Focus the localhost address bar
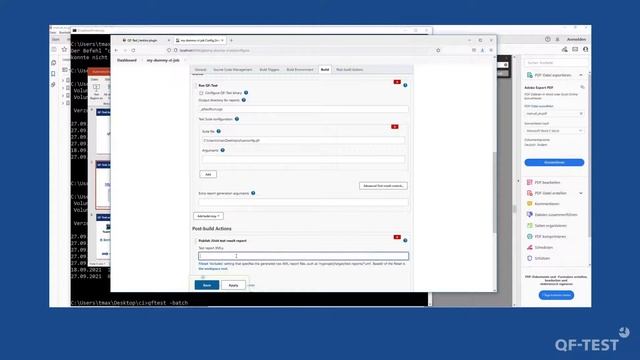The image size is (640, 360). pyautogui.click(x=302, y=50)
